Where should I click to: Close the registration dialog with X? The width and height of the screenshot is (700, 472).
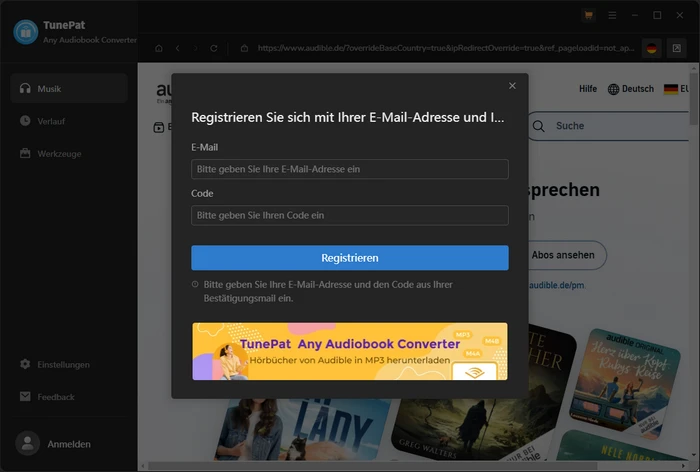point(512,86)
